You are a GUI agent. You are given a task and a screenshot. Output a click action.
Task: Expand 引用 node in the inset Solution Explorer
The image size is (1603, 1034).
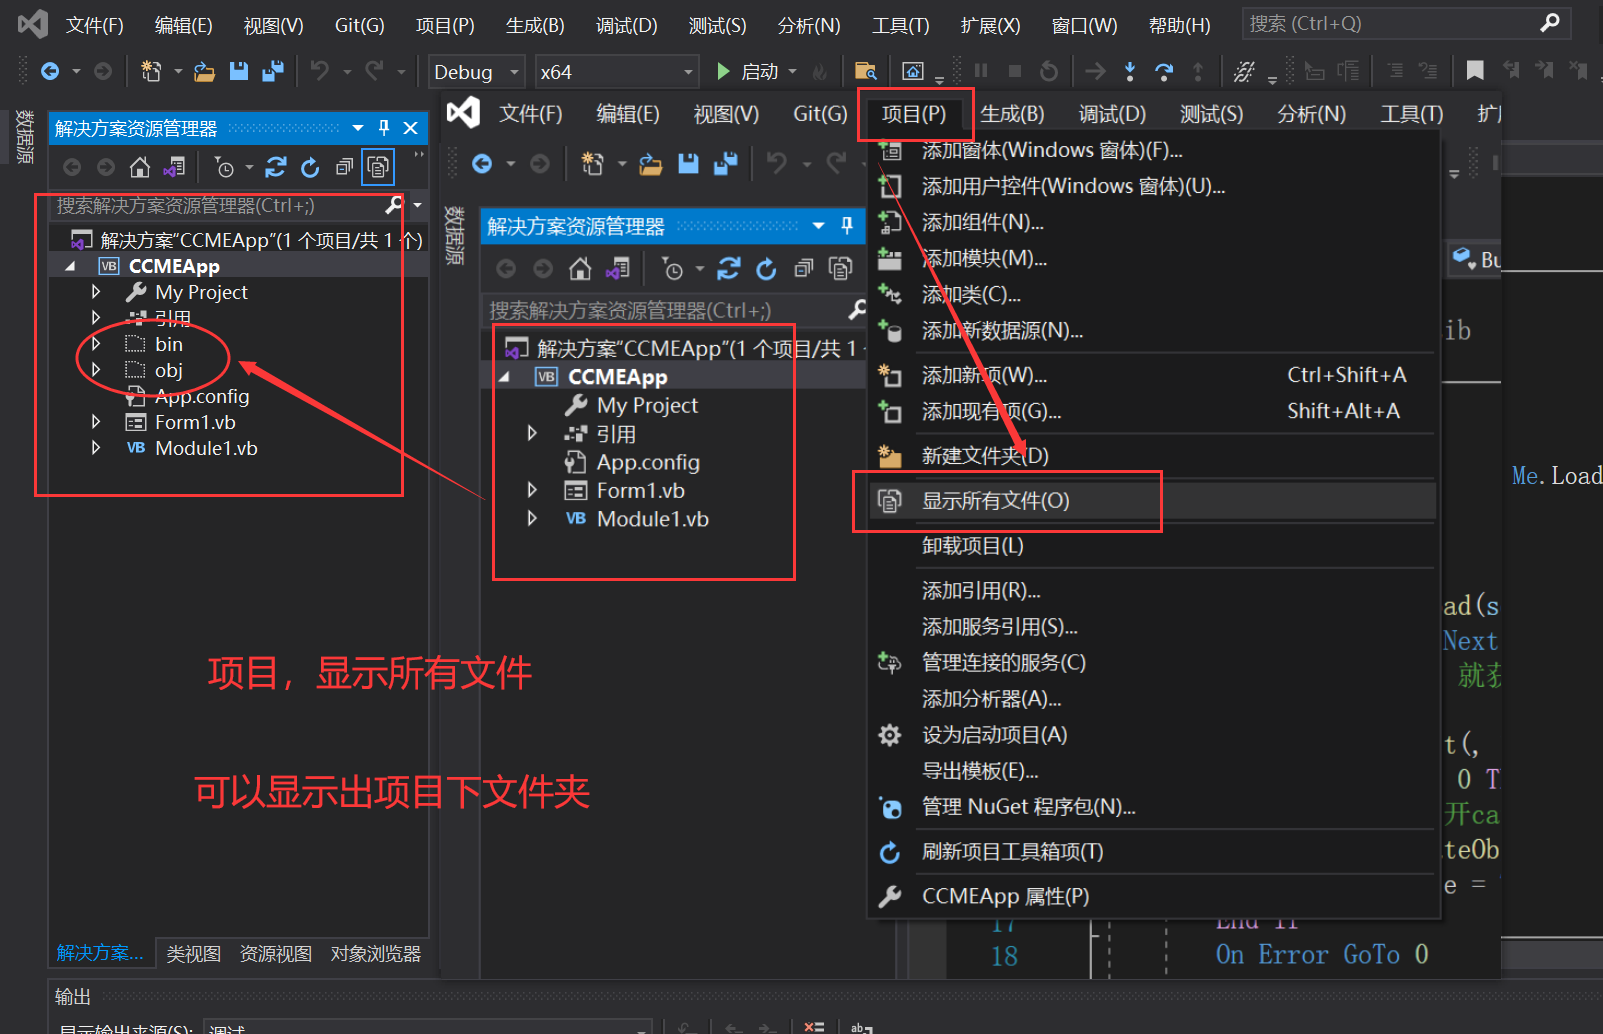(532, 433)
